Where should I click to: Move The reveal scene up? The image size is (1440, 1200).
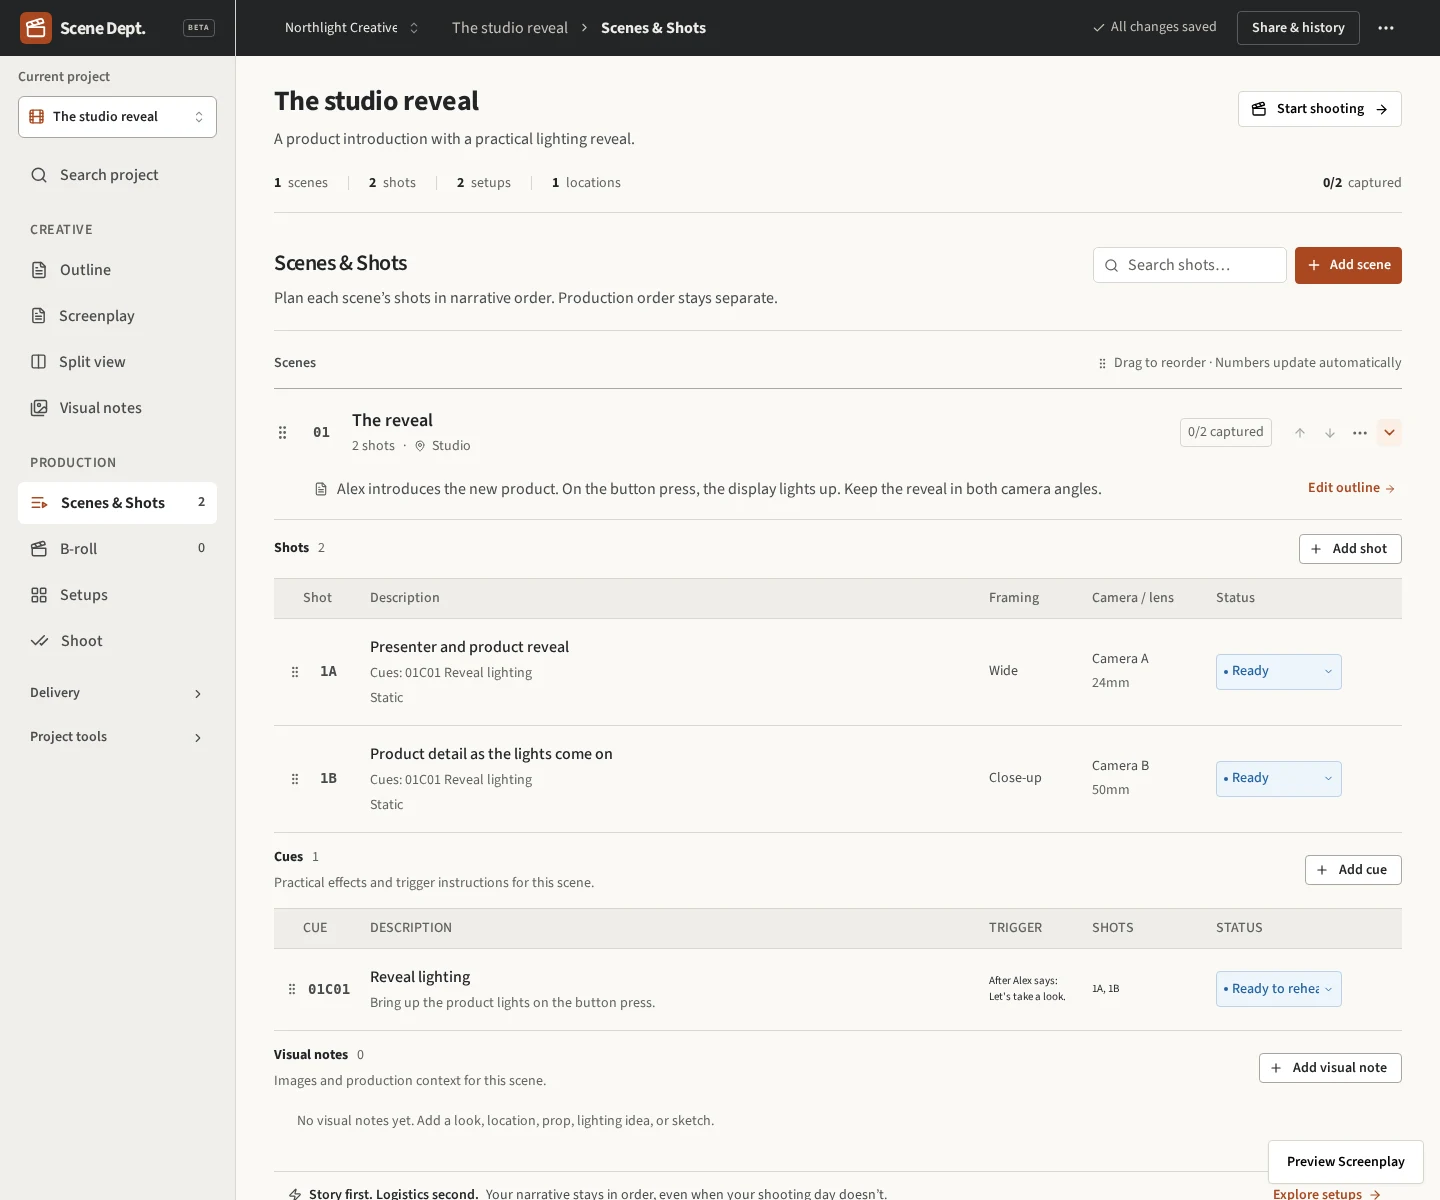(x=1300, y=433)
